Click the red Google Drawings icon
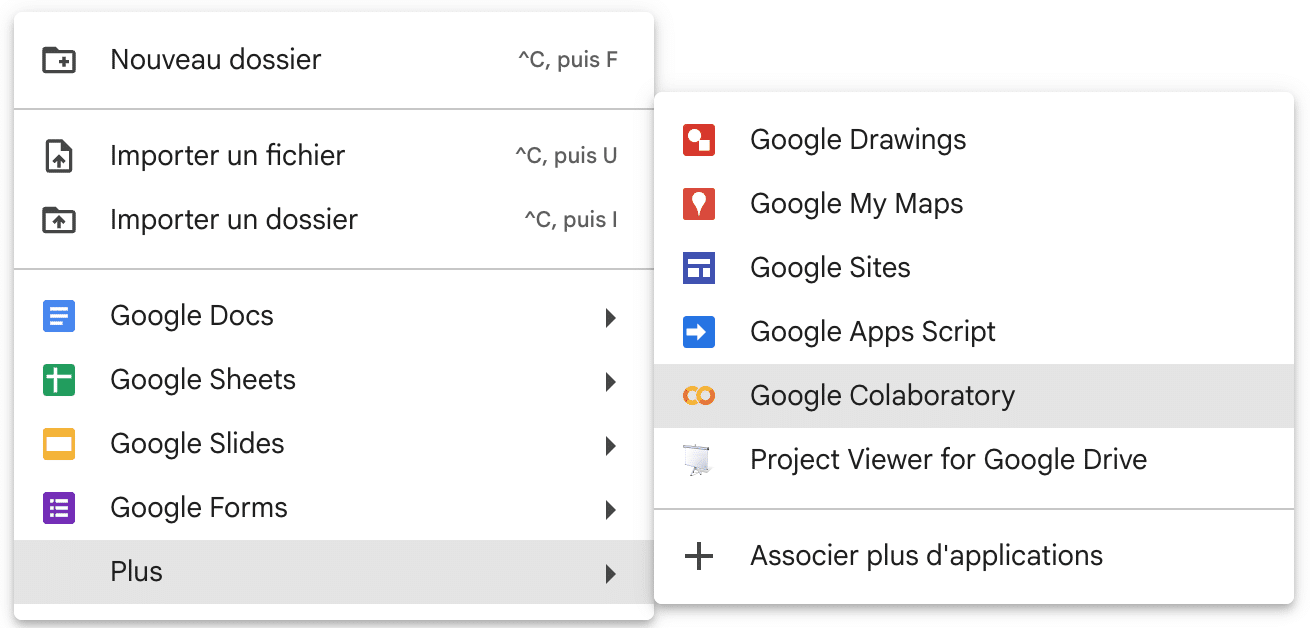 (699, 140)
